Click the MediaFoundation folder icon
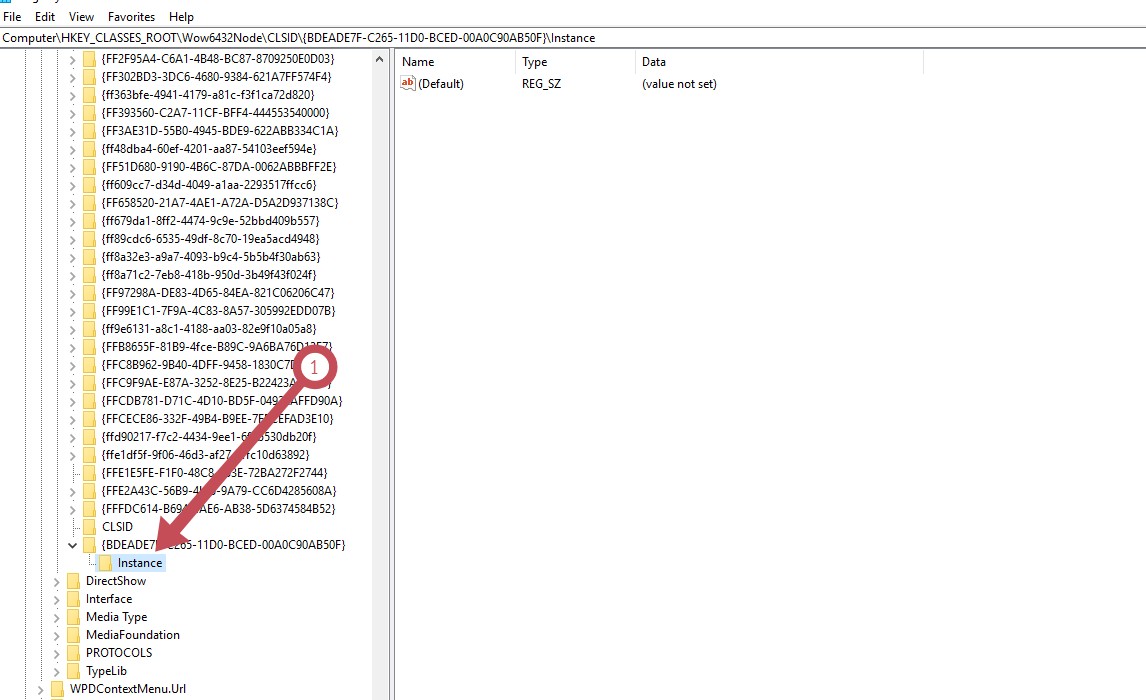Viewport: 1146px width, 700px height. coord(74,635)
